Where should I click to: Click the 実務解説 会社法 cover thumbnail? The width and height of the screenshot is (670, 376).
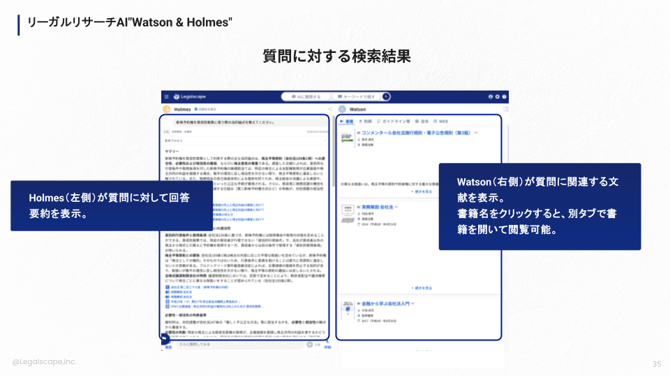347,214
